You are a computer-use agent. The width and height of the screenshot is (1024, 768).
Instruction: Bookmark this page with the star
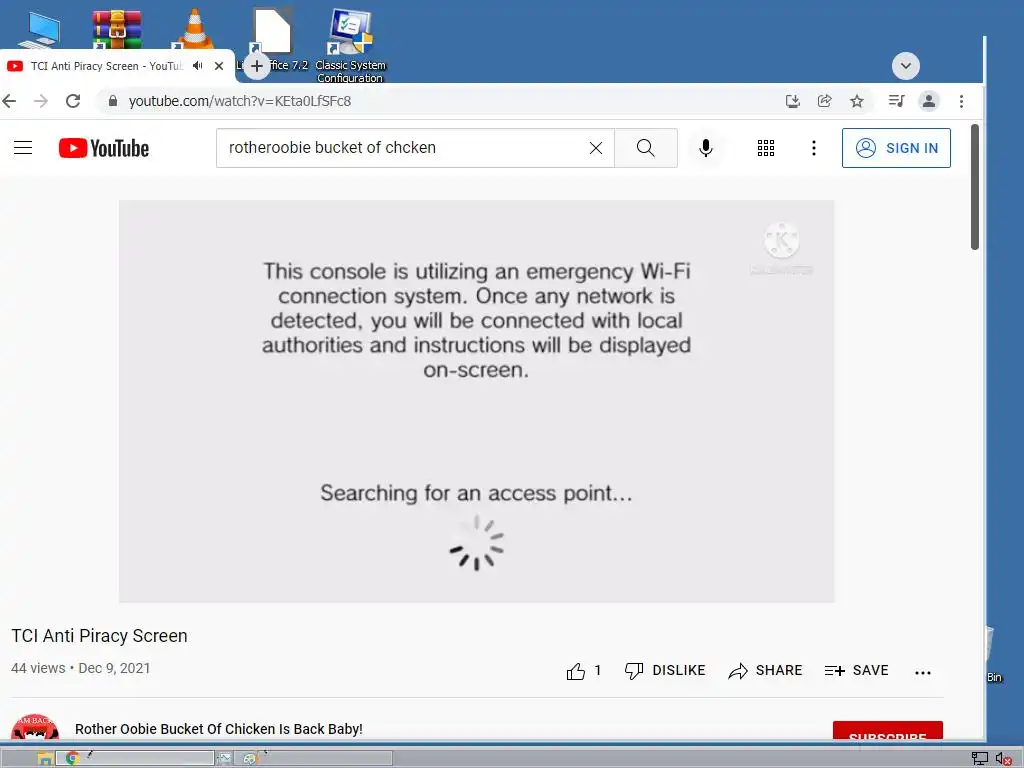tap(857, 101)
